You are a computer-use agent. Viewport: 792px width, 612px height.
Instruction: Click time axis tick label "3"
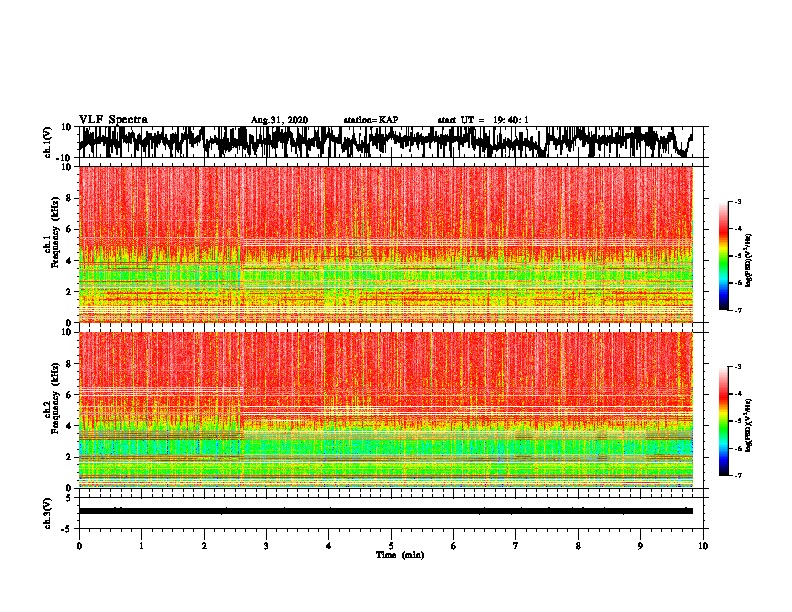[x=266, y=546]
